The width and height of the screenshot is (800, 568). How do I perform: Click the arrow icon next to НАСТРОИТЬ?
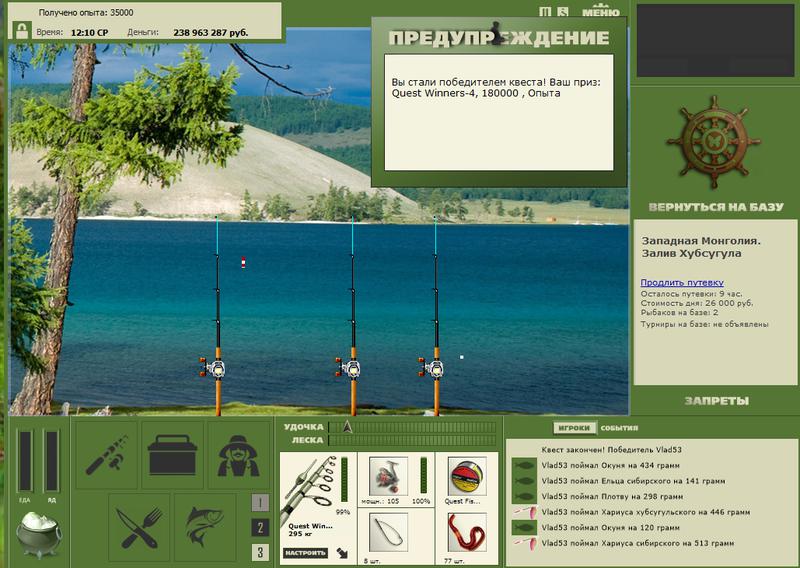click(x=342, y=553)
